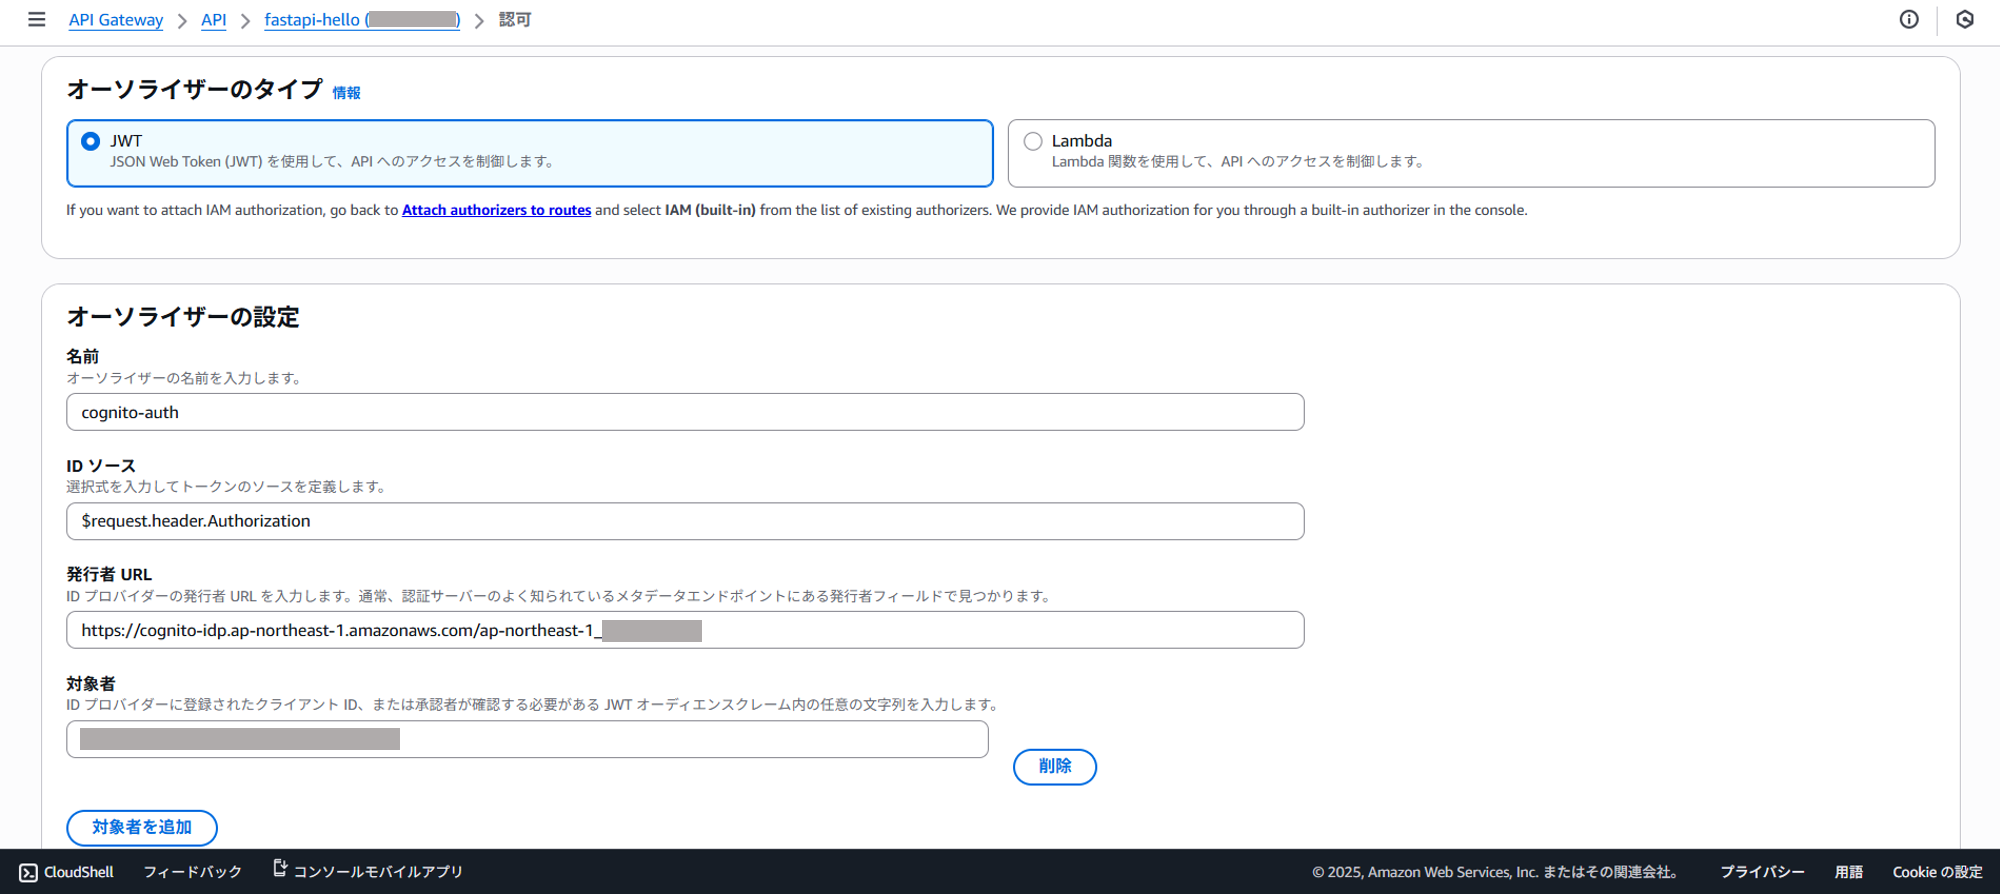The image size is (2000, 894).
Task: Select the 発行者 URL label
Action: [x=109, y=574]
